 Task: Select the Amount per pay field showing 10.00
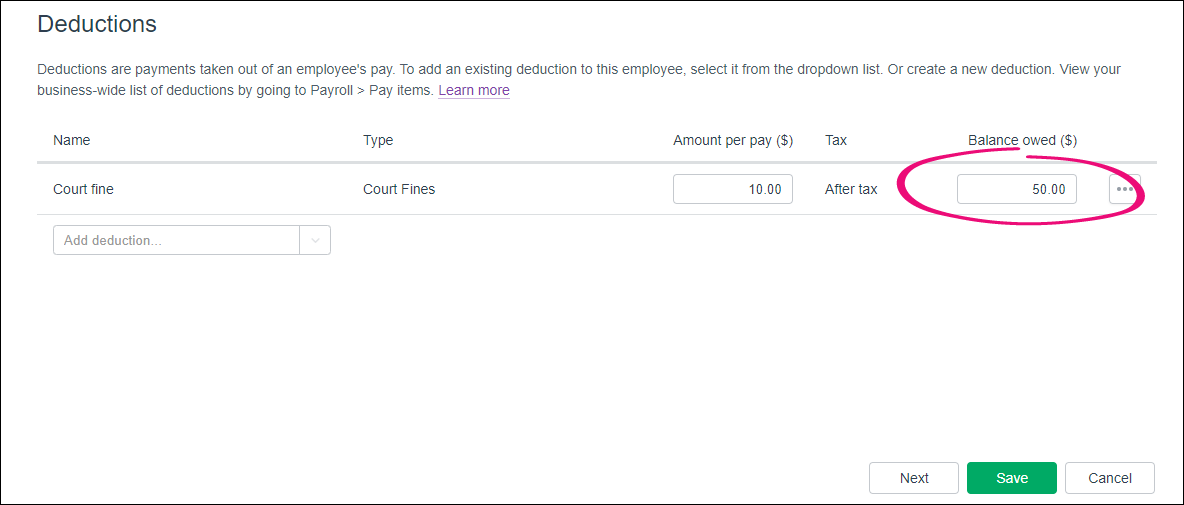tap(732, 189)
